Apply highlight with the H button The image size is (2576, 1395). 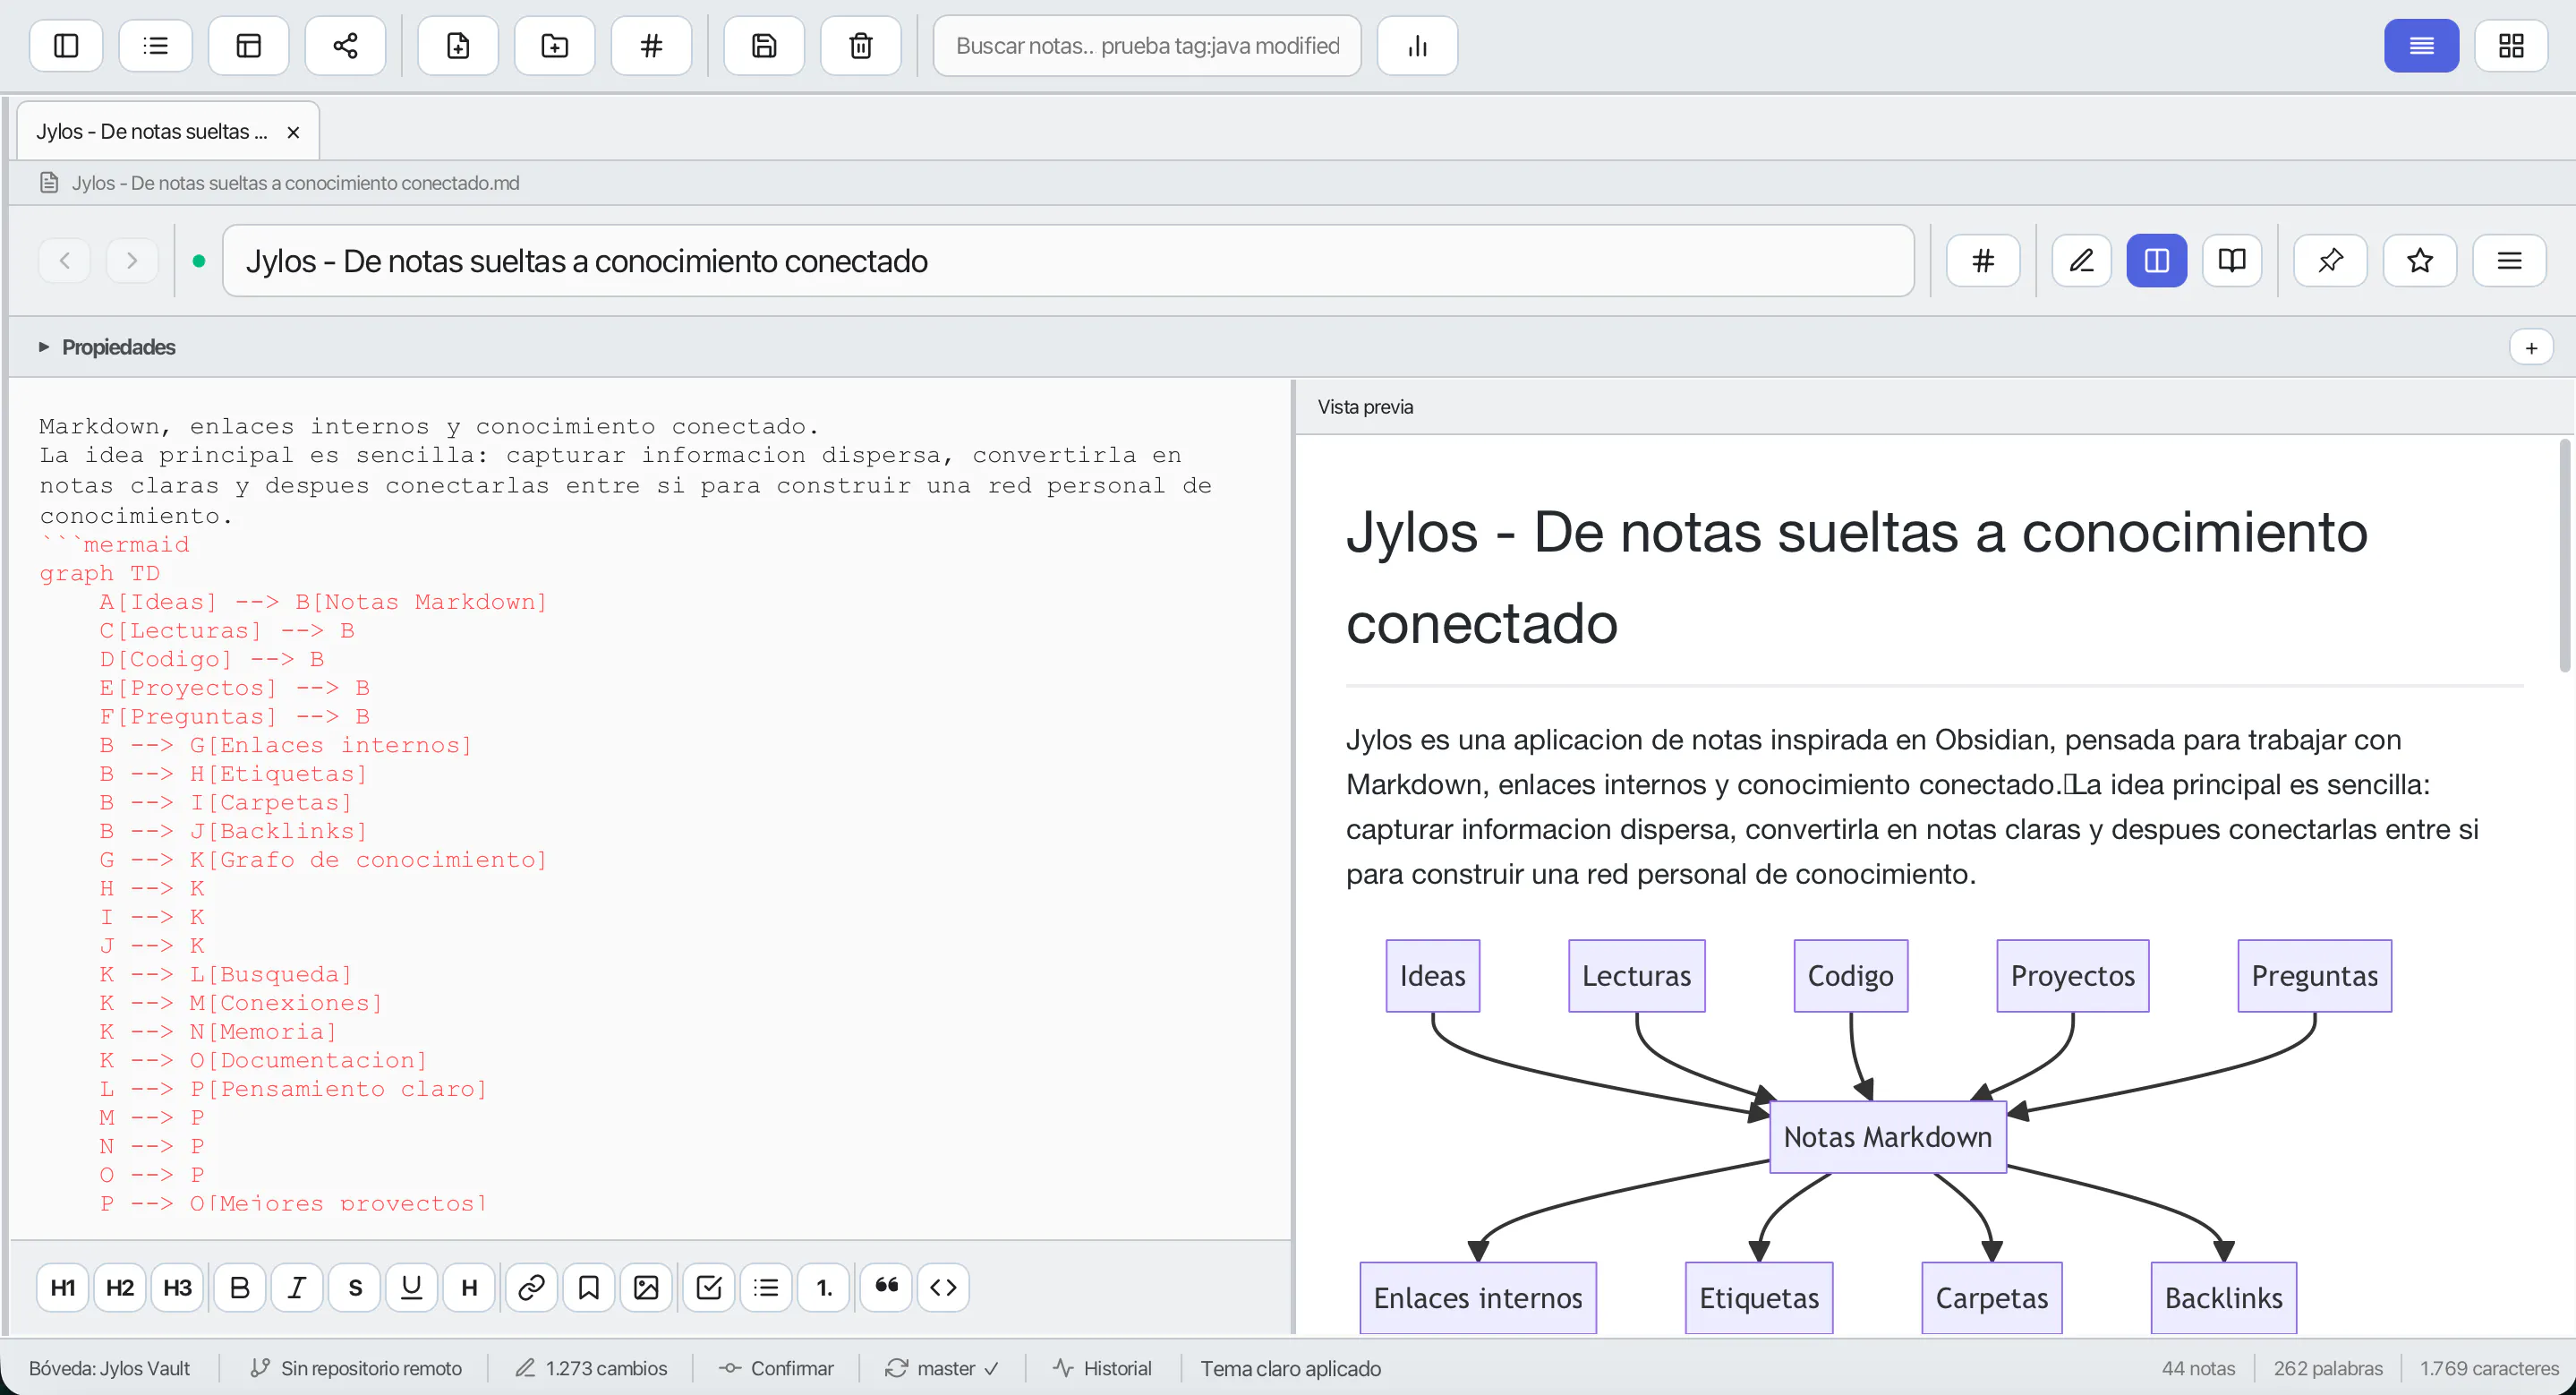(x=469, y=1287)
